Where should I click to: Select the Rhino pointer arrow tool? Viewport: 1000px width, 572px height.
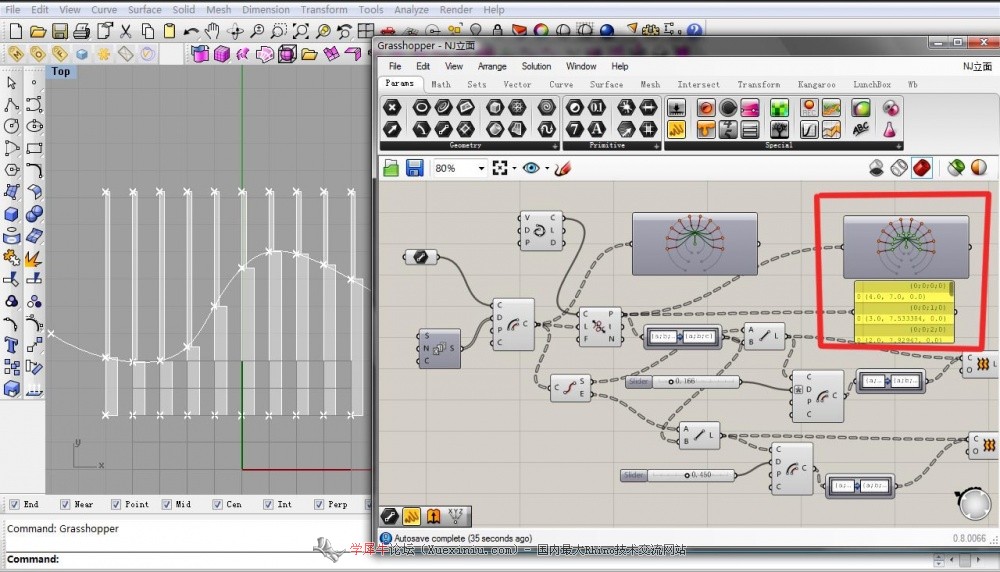coord(11,82)
